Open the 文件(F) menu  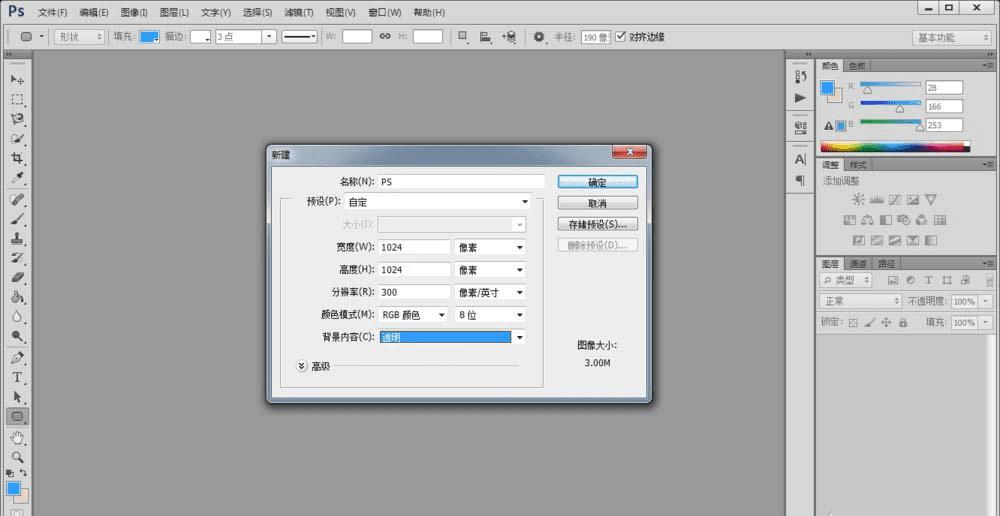pyautogui.click(x=52, y=13)
